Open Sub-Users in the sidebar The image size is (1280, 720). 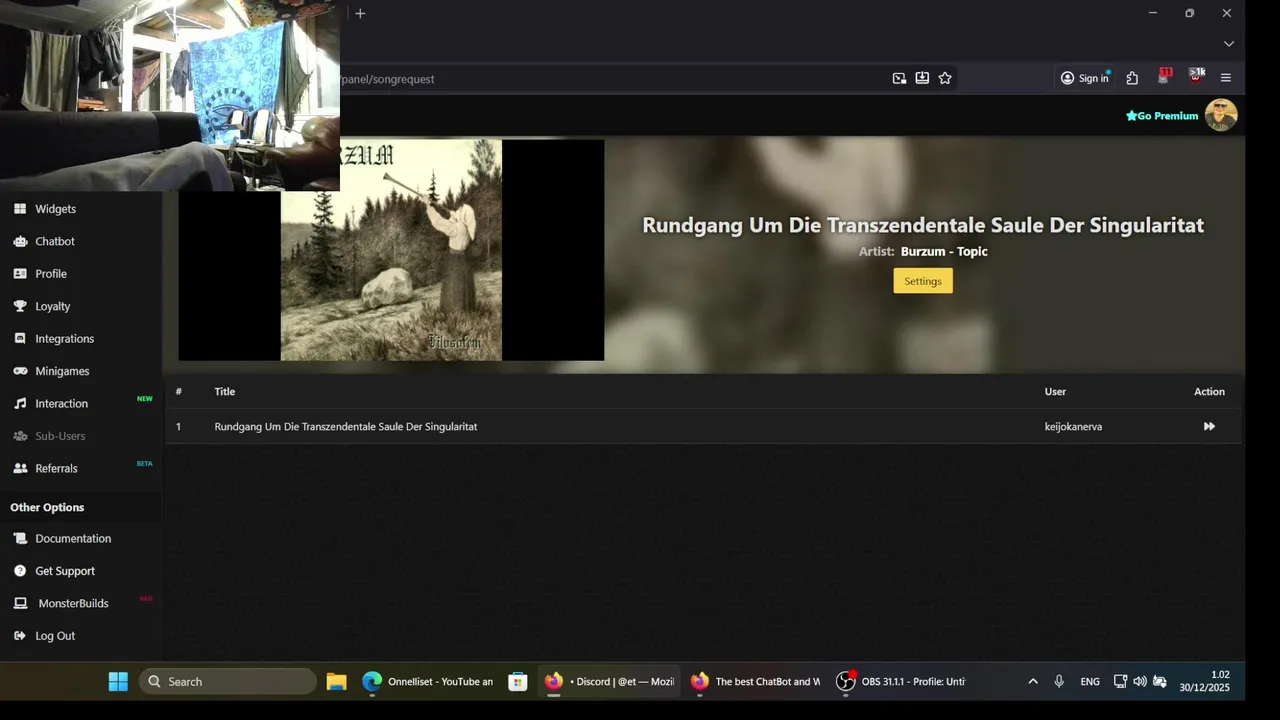(60, 436)
